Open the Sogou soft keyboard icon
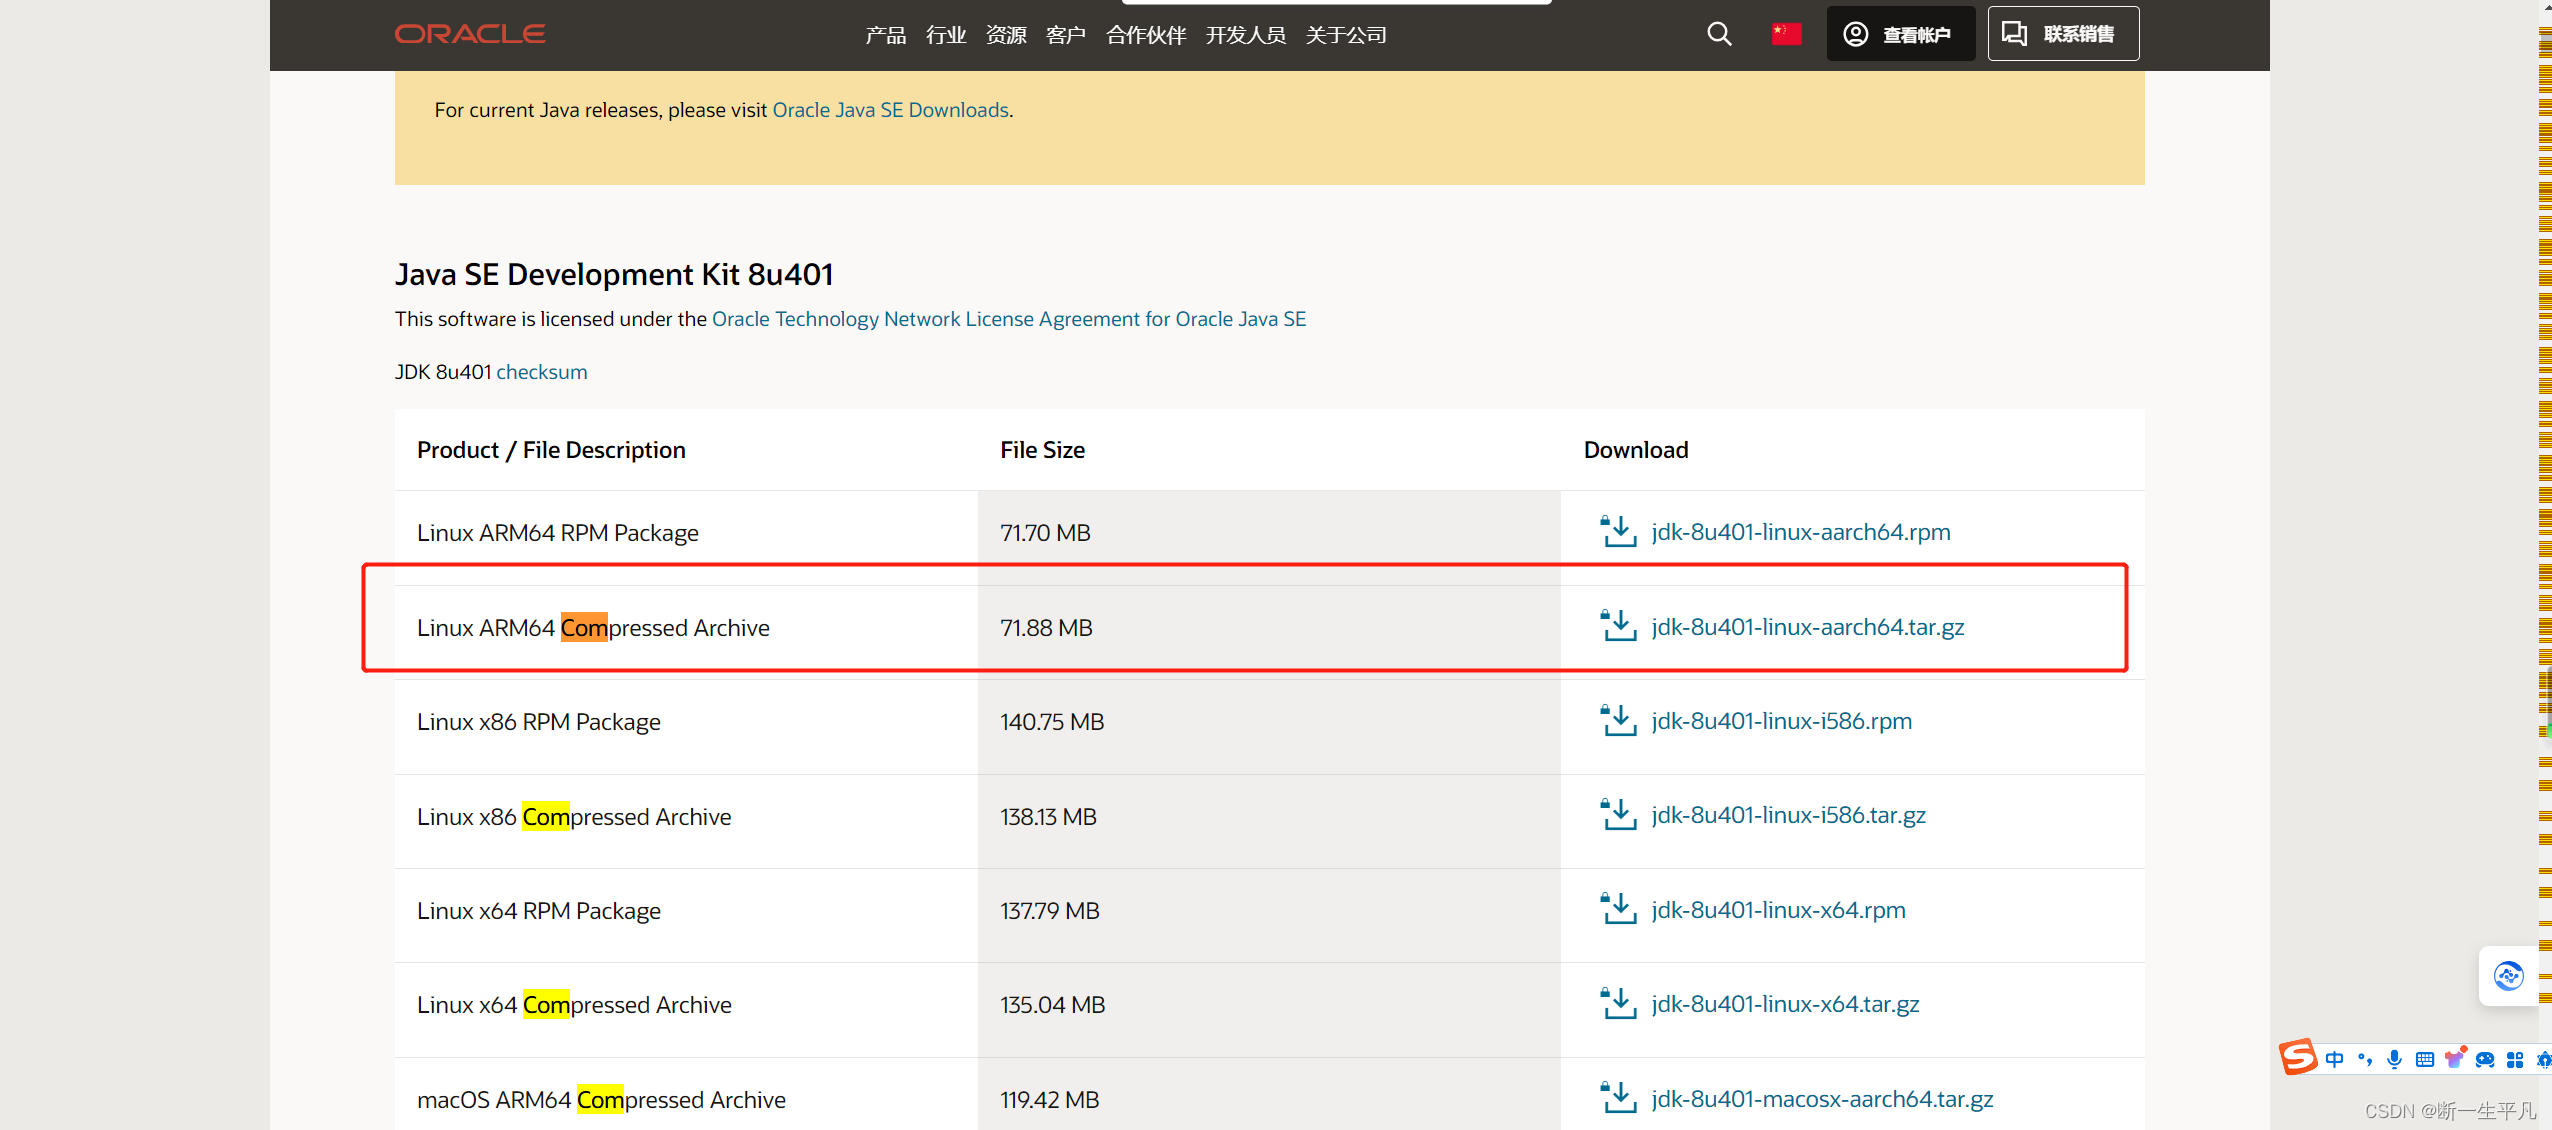 tap(2425, 1059)
